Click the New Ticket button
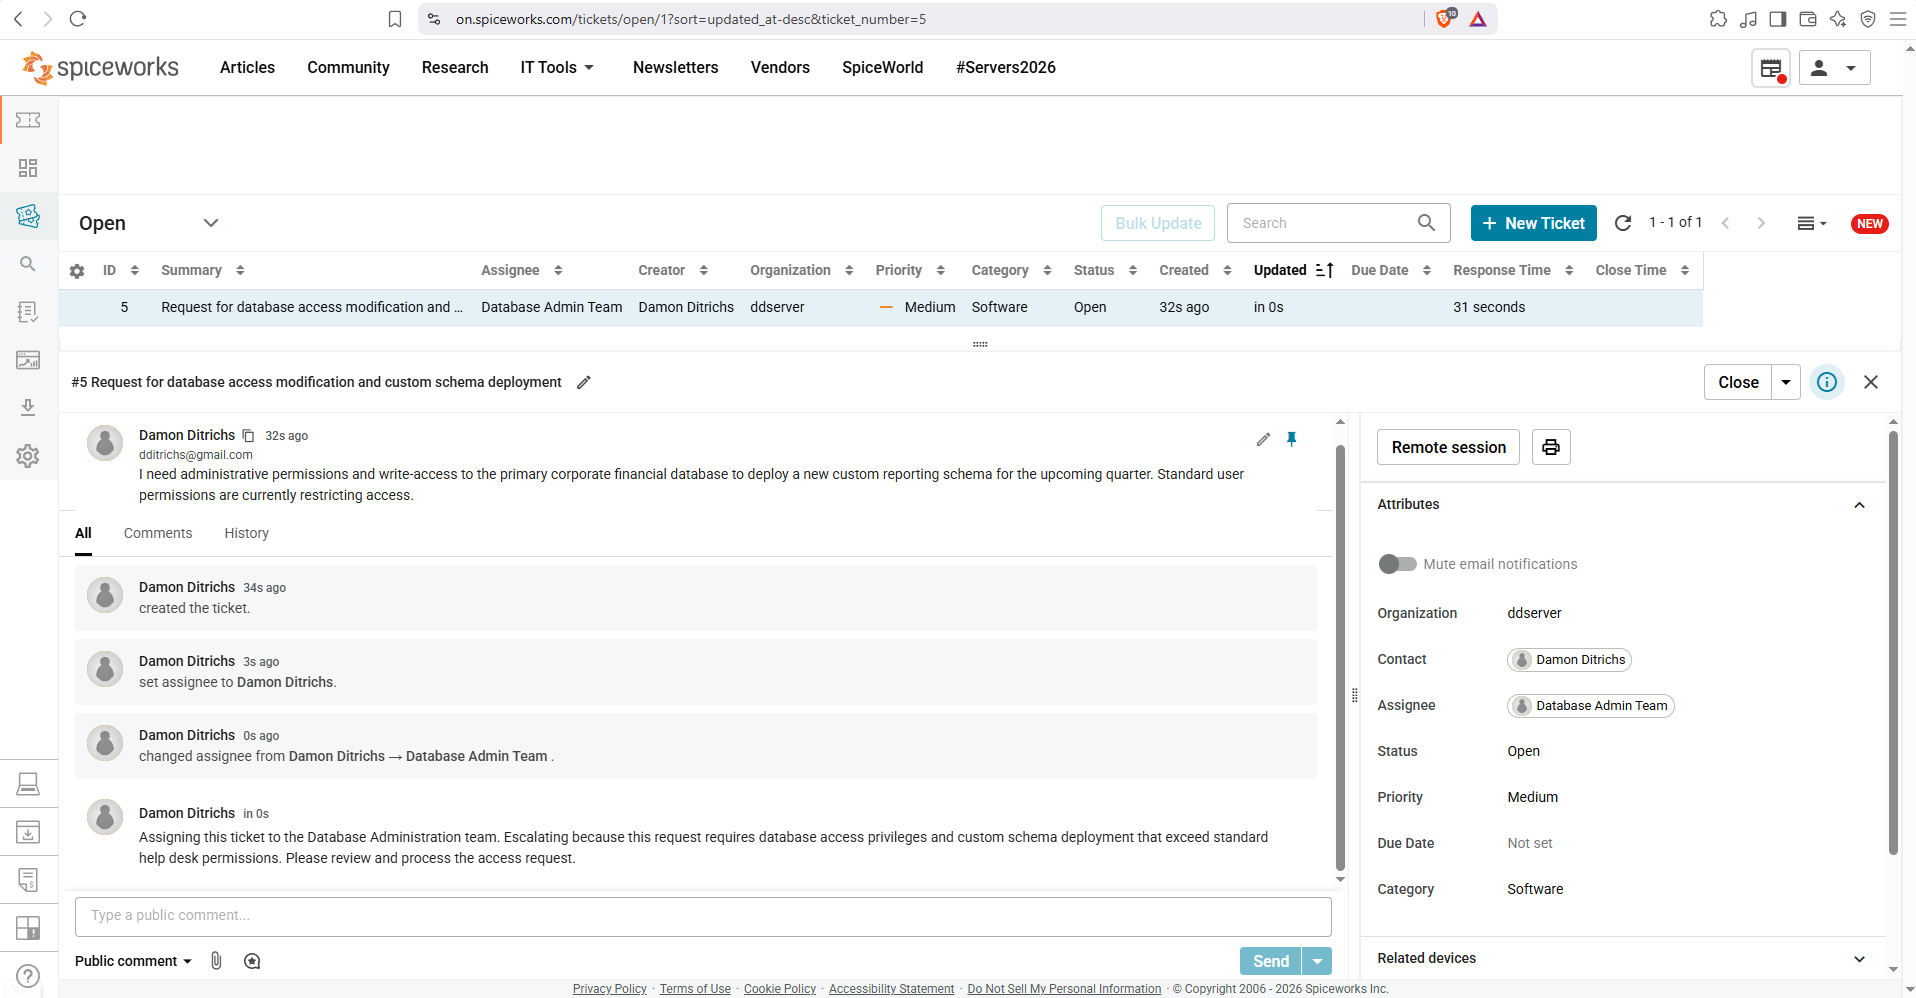The image size is (1916, 998). coord(1533,223)
